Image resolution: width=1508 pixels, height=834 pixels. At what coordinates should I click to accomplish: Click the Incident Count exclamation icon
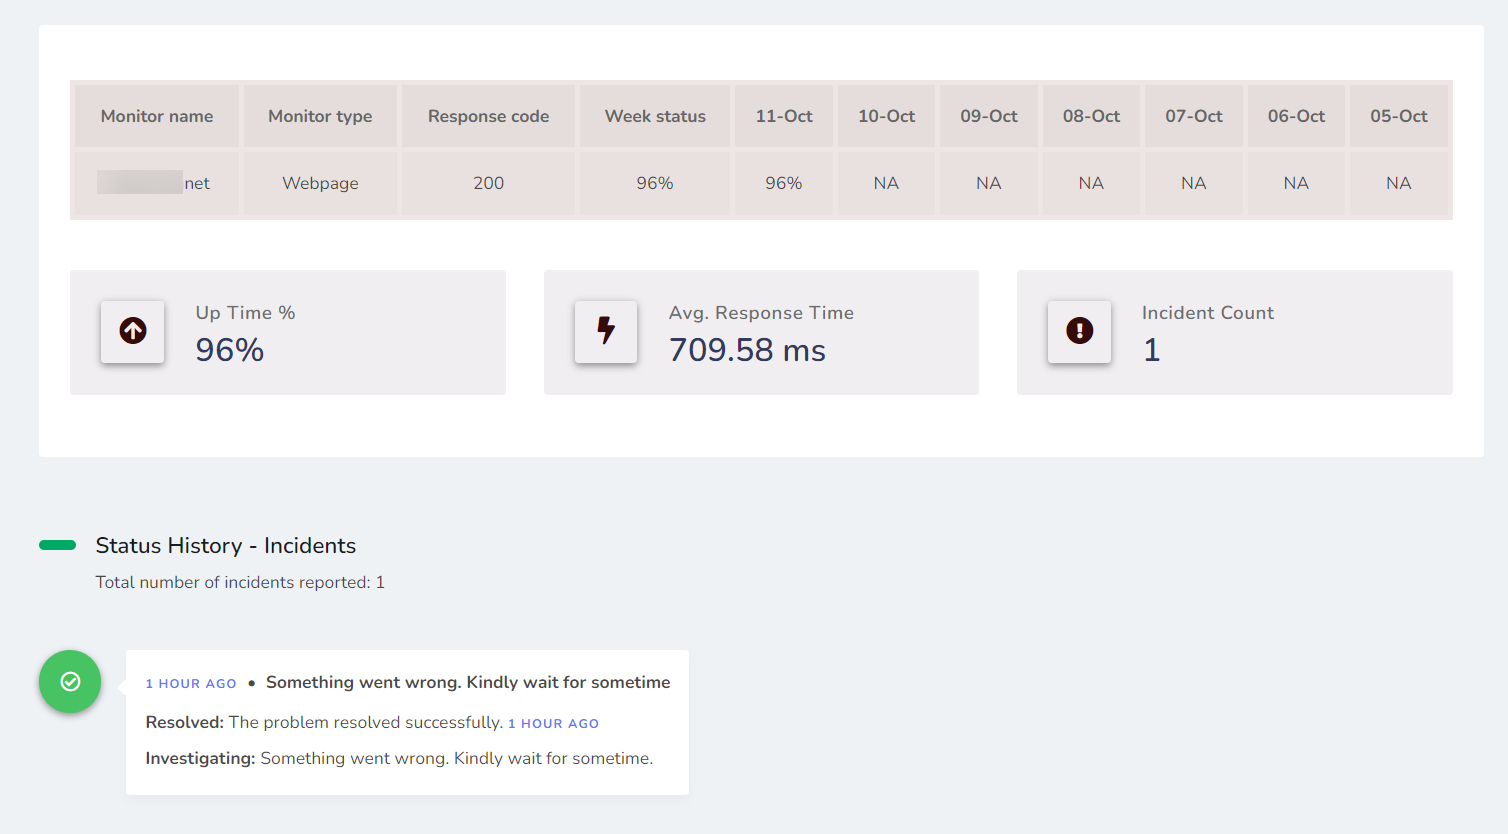(1080, 331)
